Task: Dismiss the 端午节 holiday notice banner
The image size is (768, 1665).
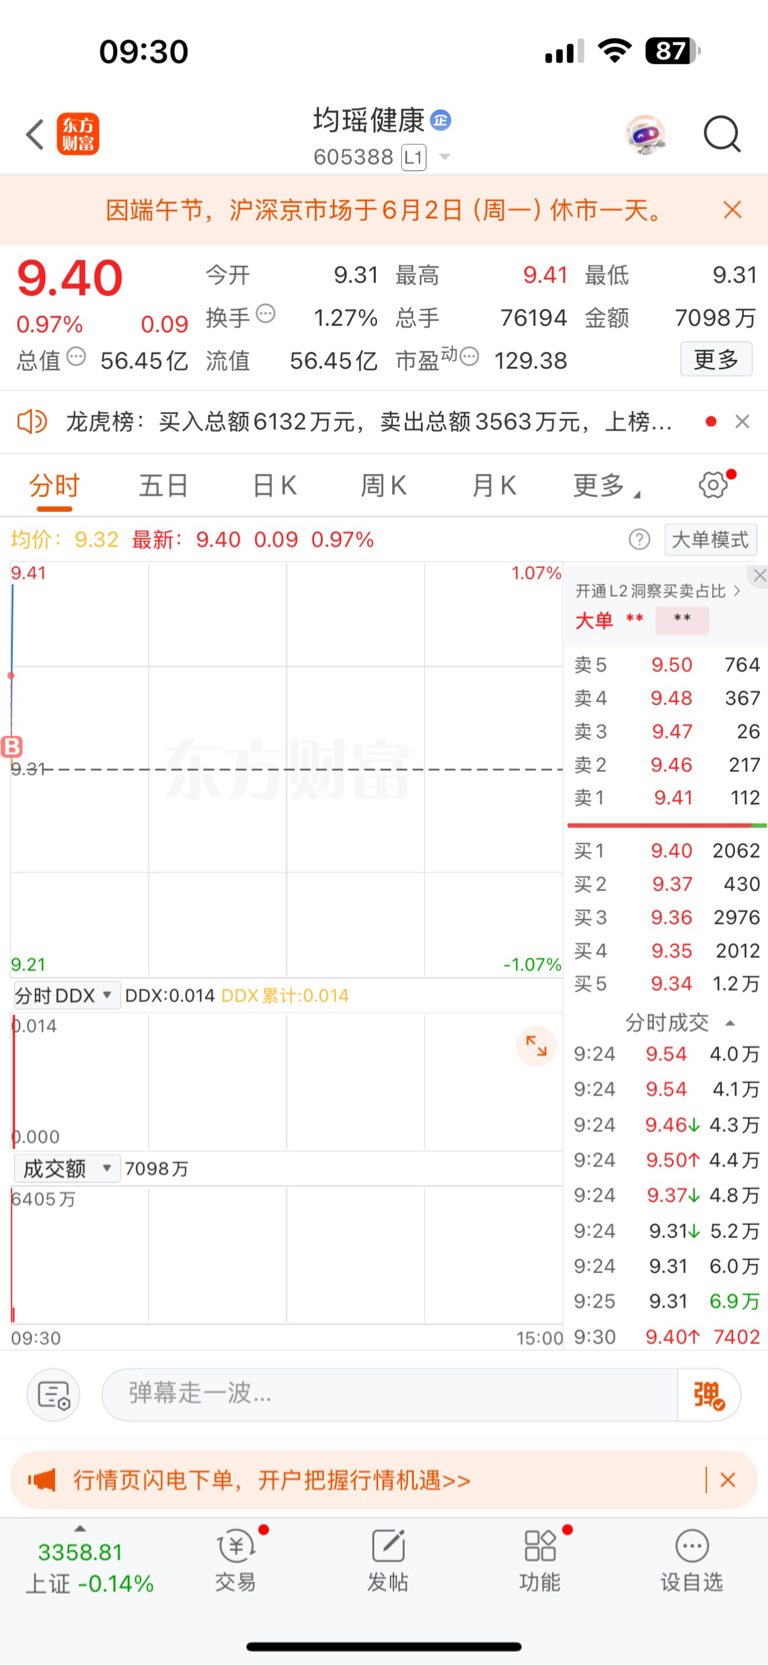Action: click(732, 209)
